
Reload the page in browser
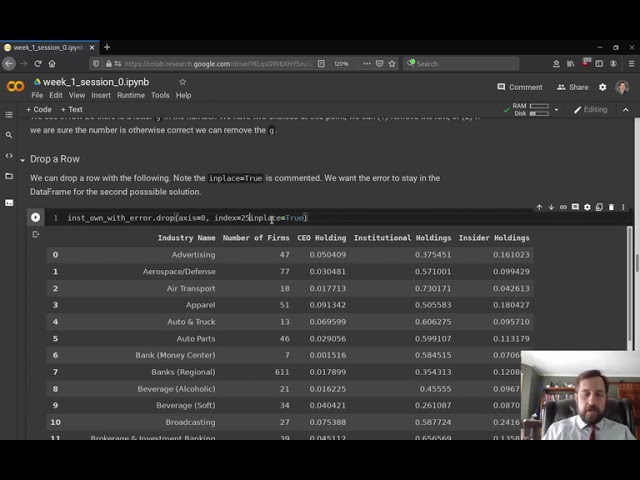tap(38, 64)
